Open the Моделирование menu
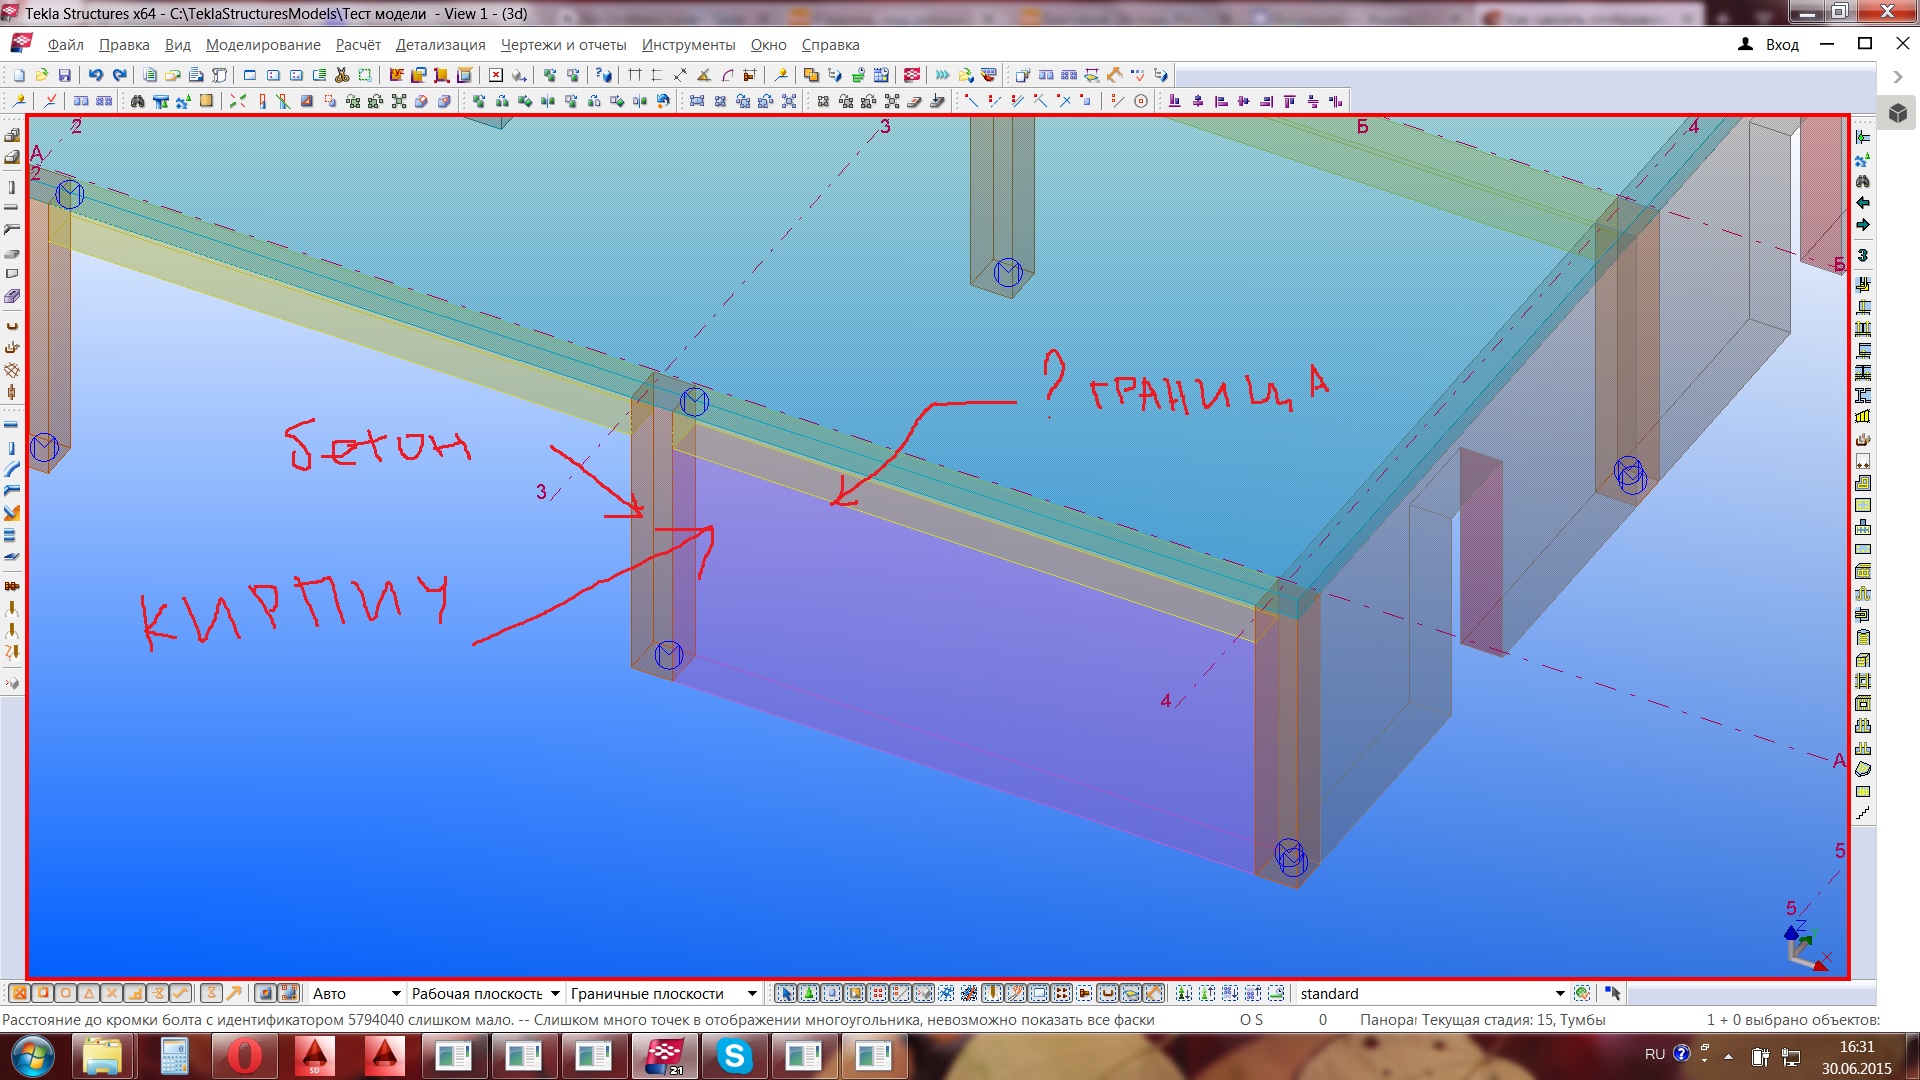Screen dimensions: 1920x1080 (263, 45)
